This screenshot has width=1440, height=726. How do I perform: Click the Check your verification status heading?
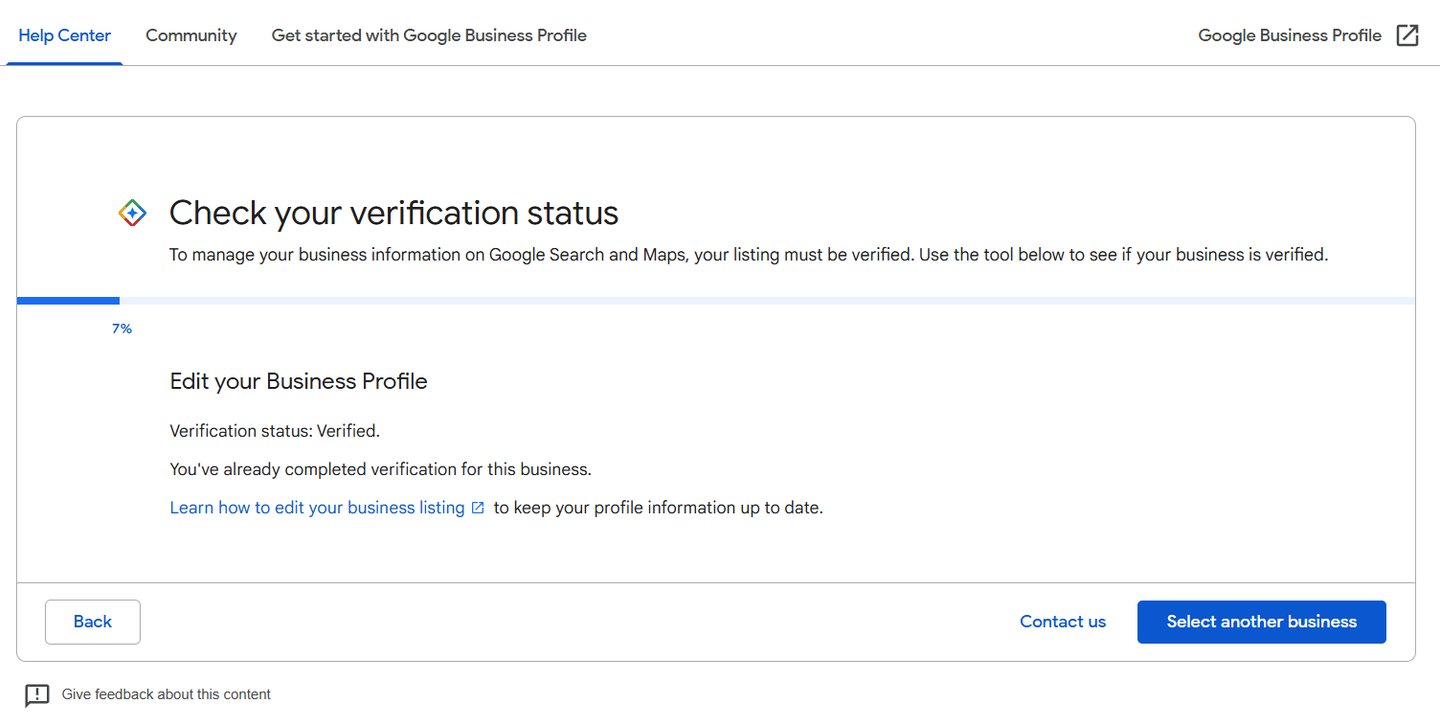pyautogui.click(x=393, y=213)
